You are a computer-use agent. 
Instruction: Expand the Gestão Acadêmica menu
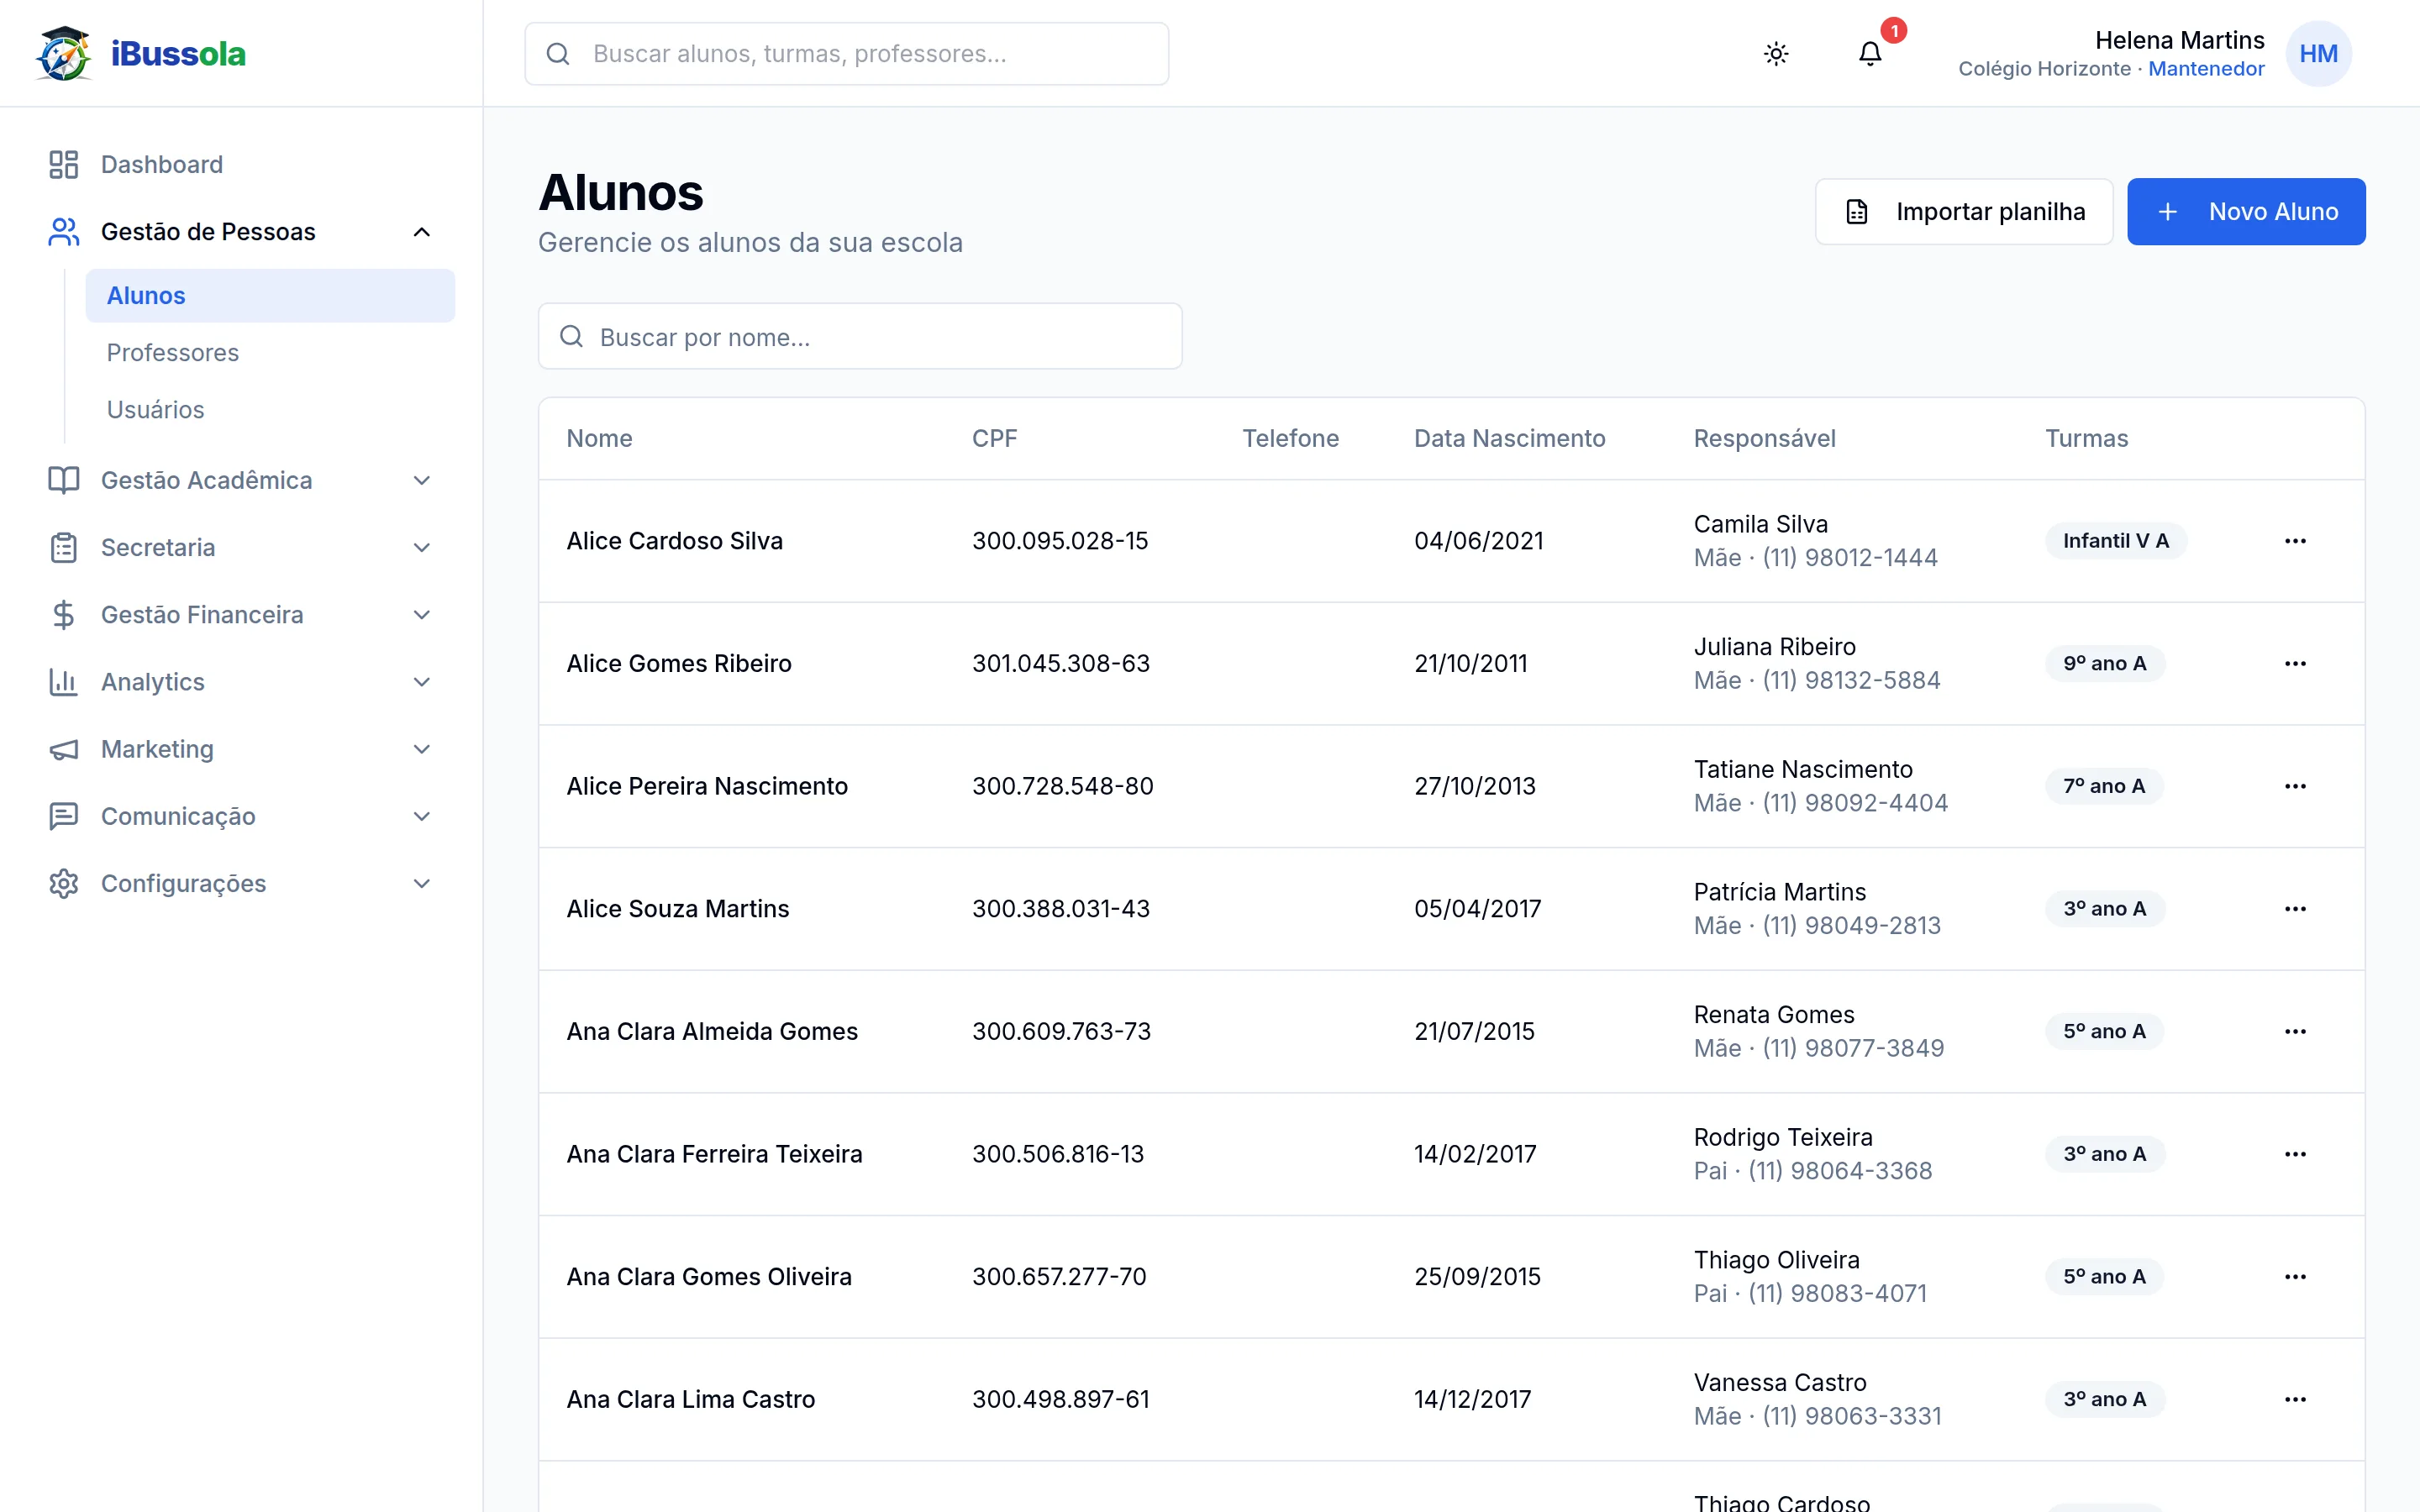241,480
